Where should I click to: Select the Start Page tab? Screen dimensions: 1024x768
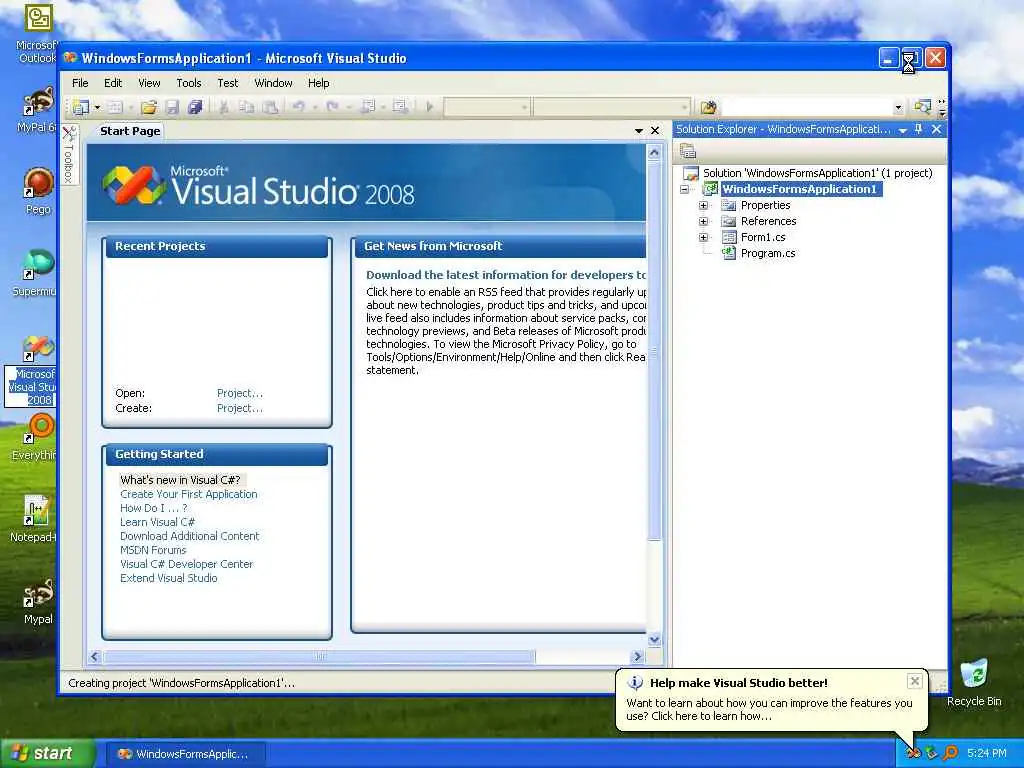pyautogui.click(x=130, y=131)
